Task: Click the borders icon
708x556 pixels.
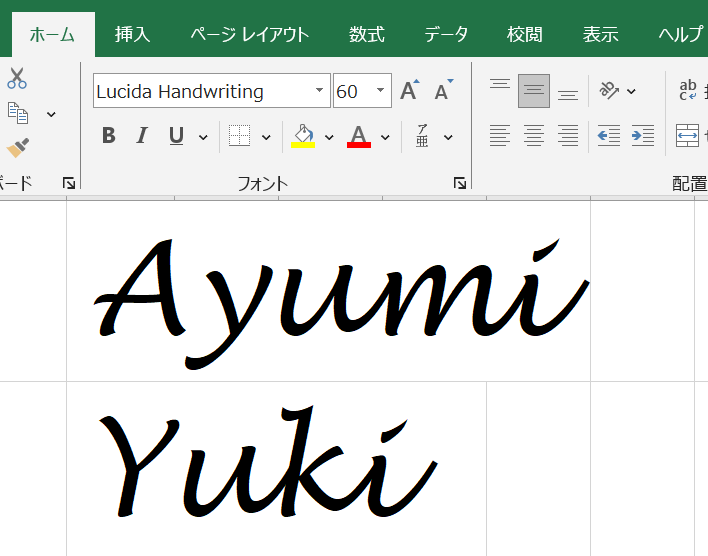Action: point(239,136)
